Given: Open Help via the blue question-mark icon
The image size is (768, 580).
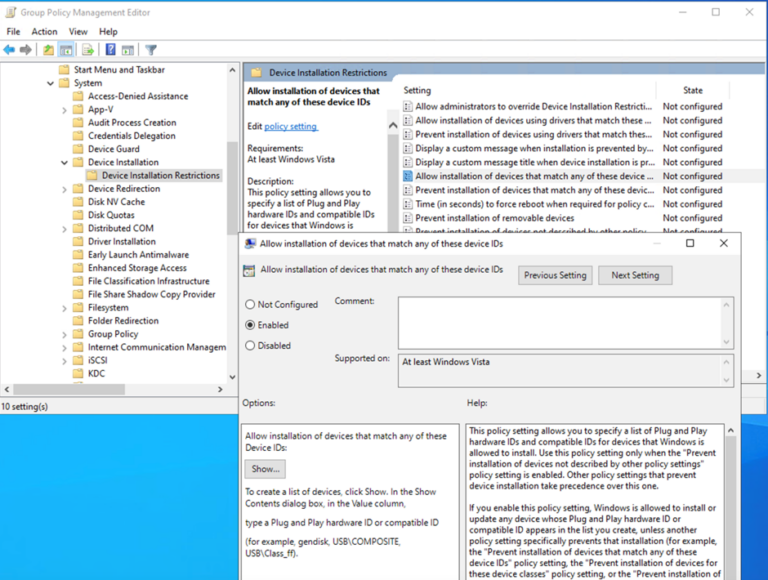Looking at the screenshot, I should [110, 50].
